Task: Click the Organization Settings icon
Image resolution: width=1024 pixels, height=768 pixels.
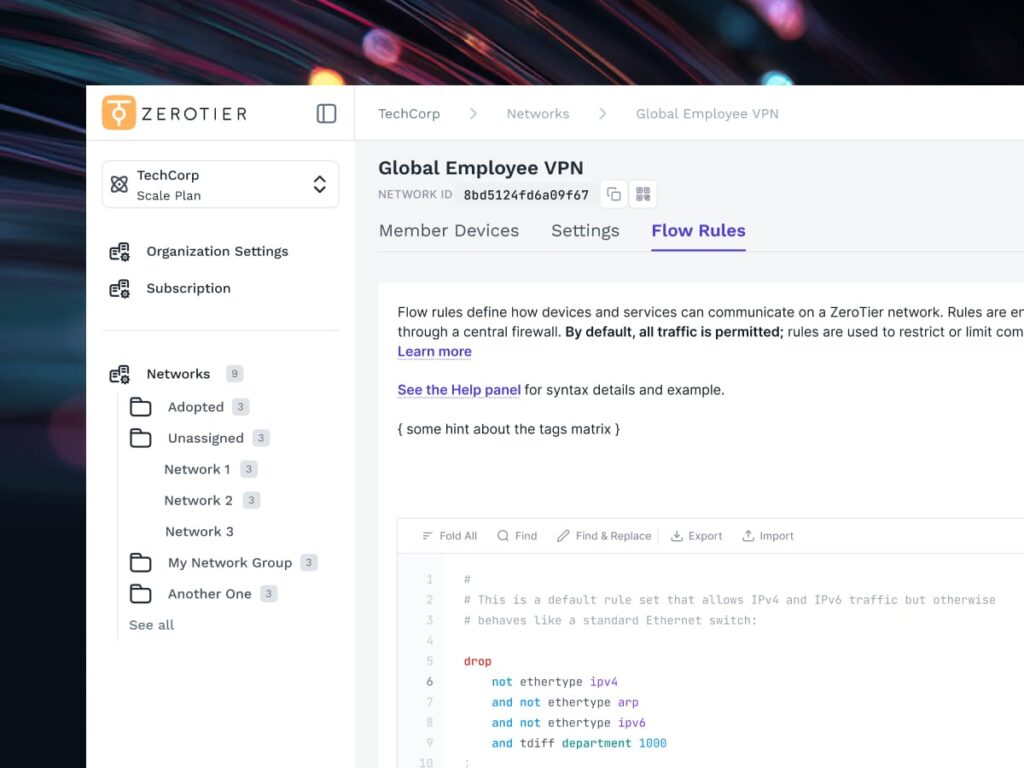Action: coord(120,251)
